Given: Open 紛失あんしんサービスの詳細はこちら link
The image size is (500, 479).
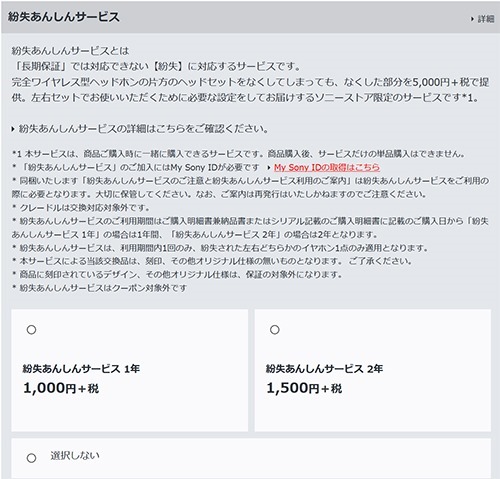Looking at the screenshot, I should tap(143, 129).
